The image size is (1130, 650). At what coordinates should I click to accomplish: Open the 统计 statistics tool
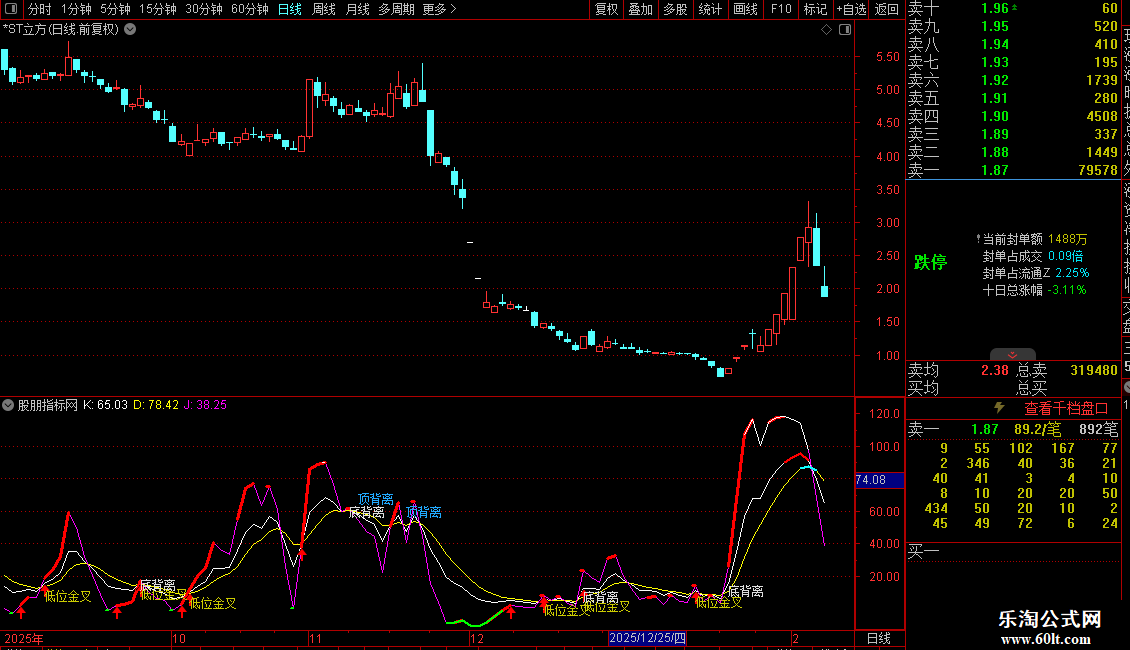(x=710, y=9)
